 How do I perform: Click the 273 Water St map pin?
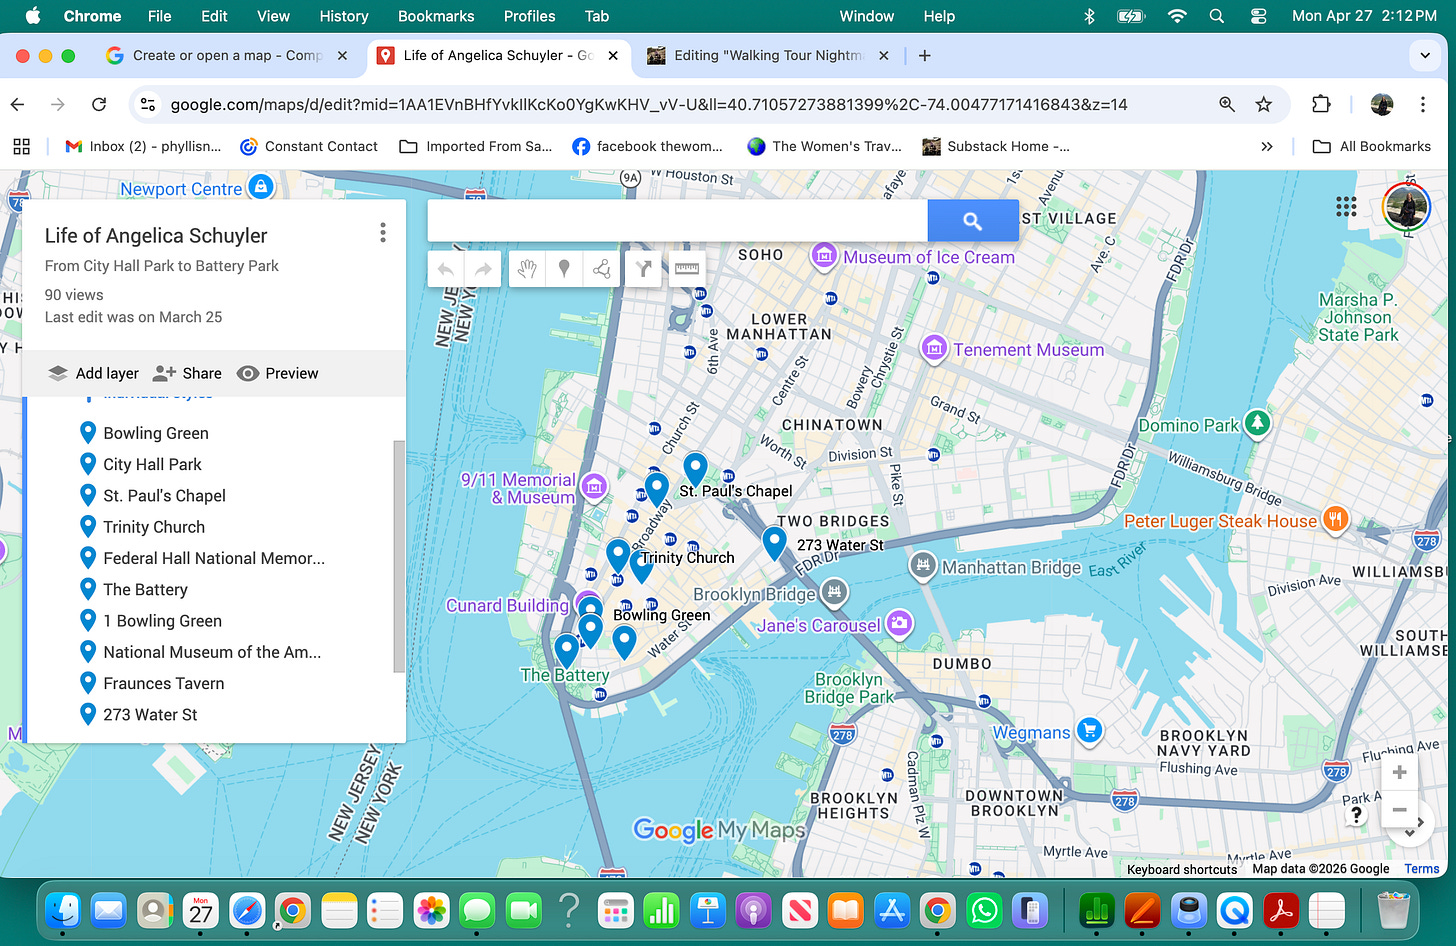pos(774,543)
